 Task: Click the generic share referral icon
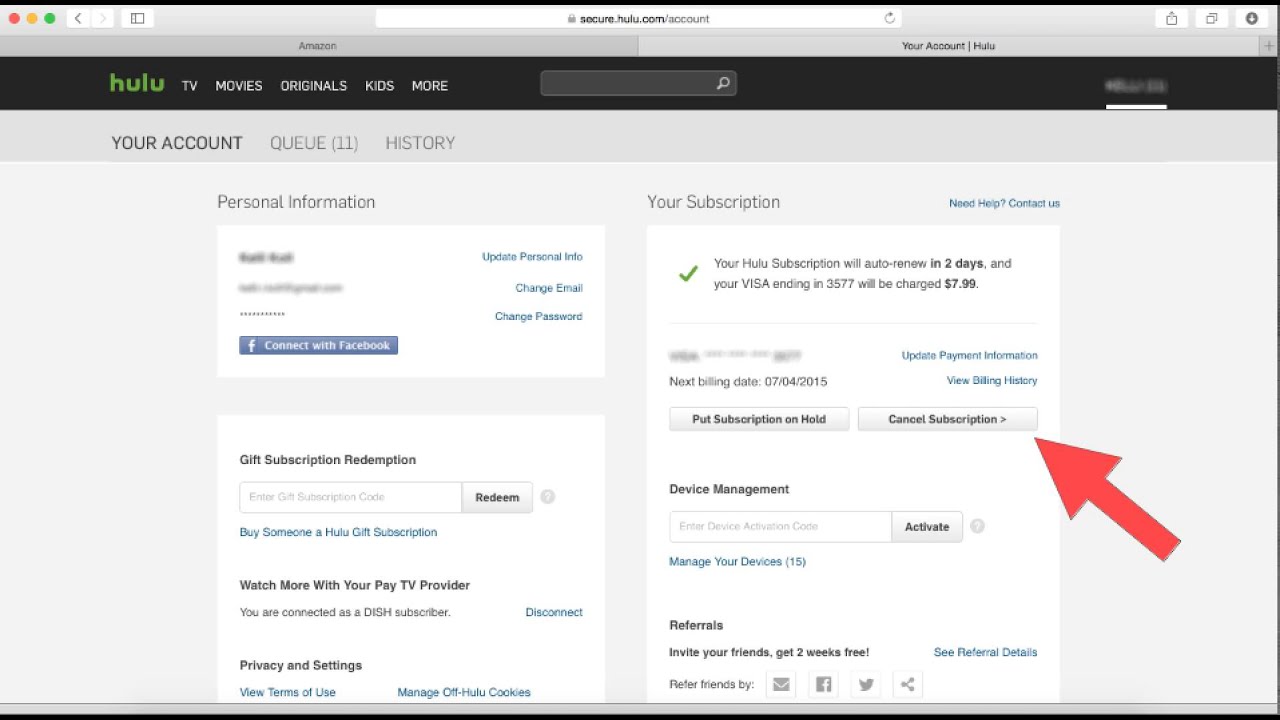[x=907, y=684]
